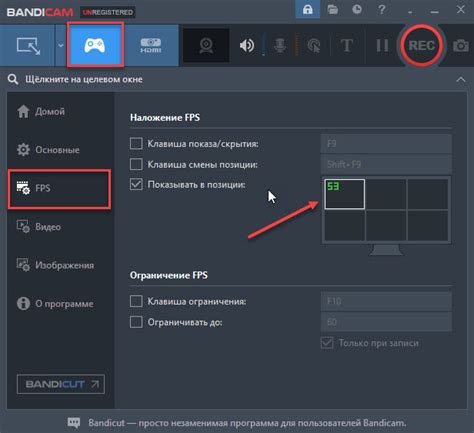Viewport: 474px width, 433px height.
Task: Click the Щёлкните на целевом окне text
Action: click(84, 80)
